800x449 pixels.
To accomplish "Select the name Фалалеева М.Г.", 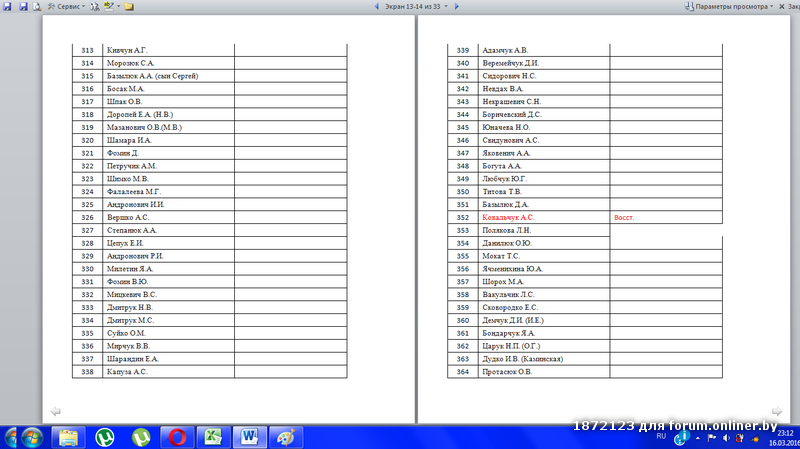I will click(134, 192).
